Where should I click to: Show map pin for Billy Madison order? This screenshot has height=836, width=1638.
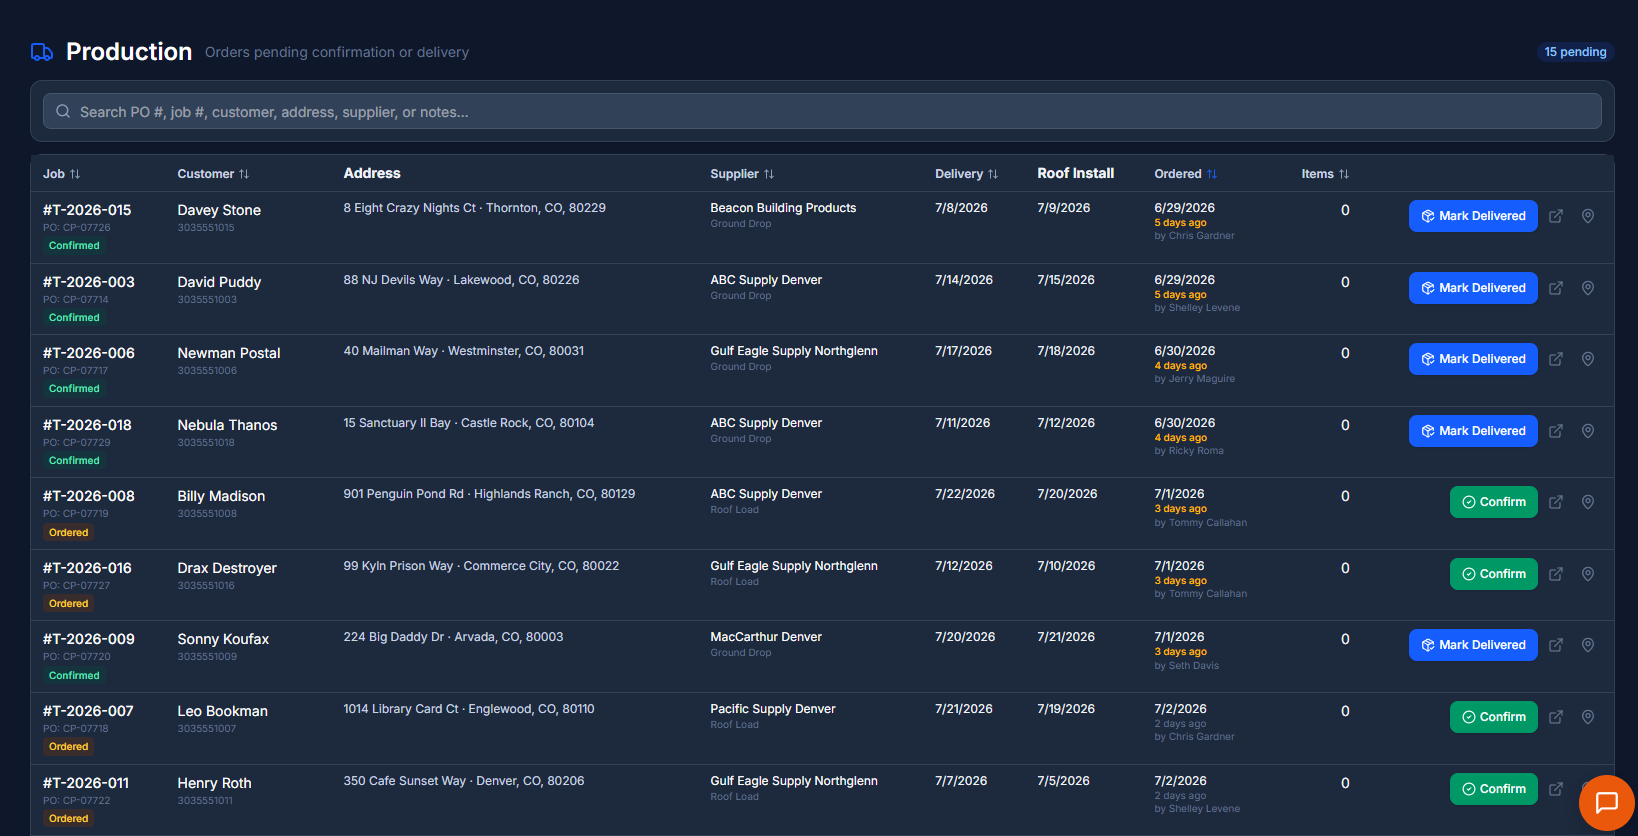coord(1588,502)
